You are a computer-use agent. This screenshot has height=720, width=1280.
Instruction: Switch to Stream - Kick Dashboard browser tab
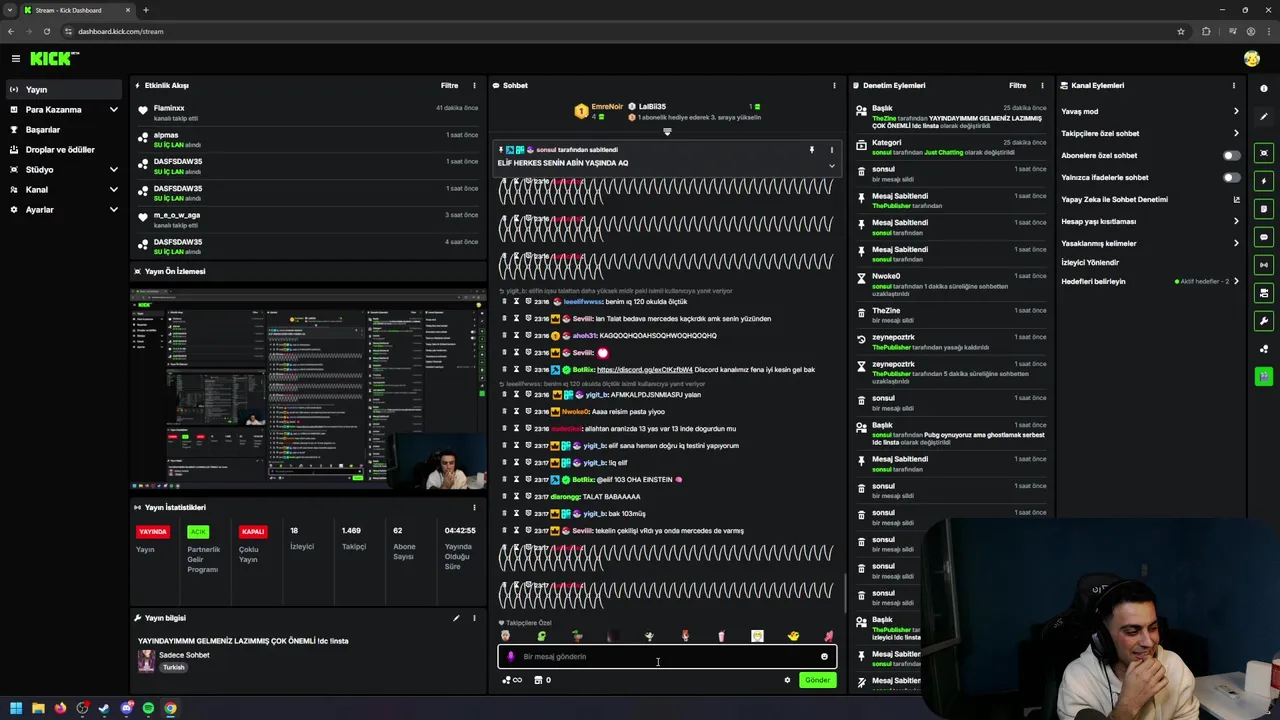[x=78, y=10]
